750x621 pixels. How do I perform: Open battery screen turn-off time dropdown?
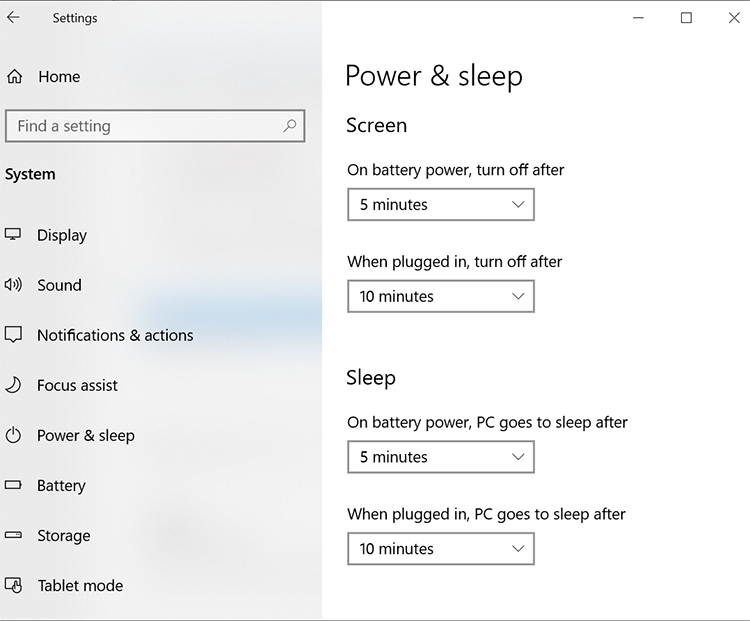(440, 205)
